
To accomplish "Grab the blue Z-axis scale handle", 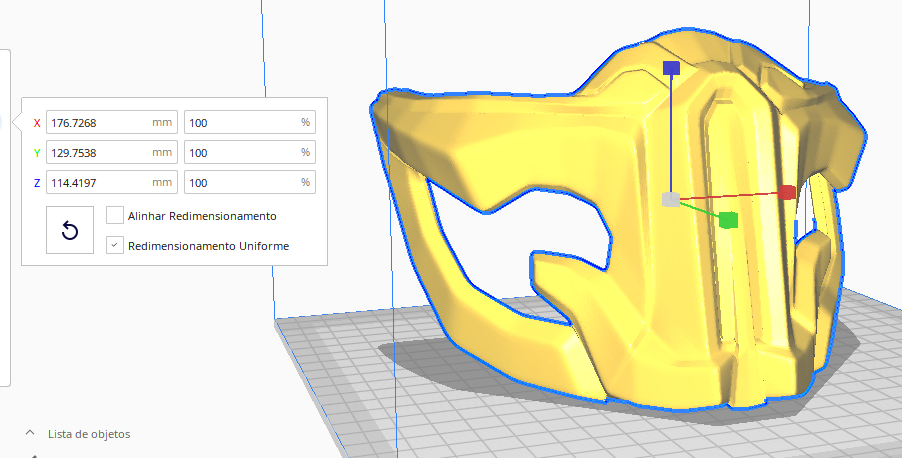I will tap(671, 68).
